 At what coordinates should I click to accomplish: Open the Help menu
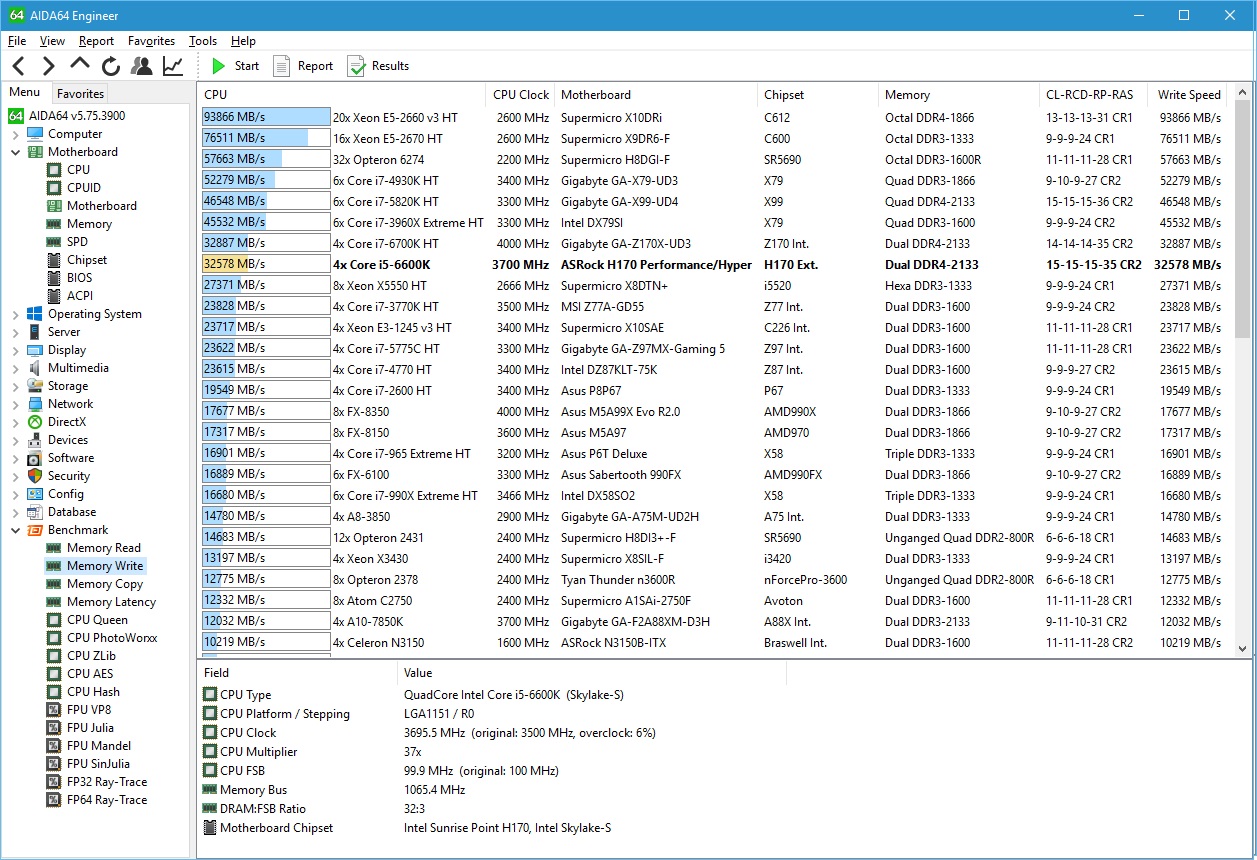click(x=243, y=41)
